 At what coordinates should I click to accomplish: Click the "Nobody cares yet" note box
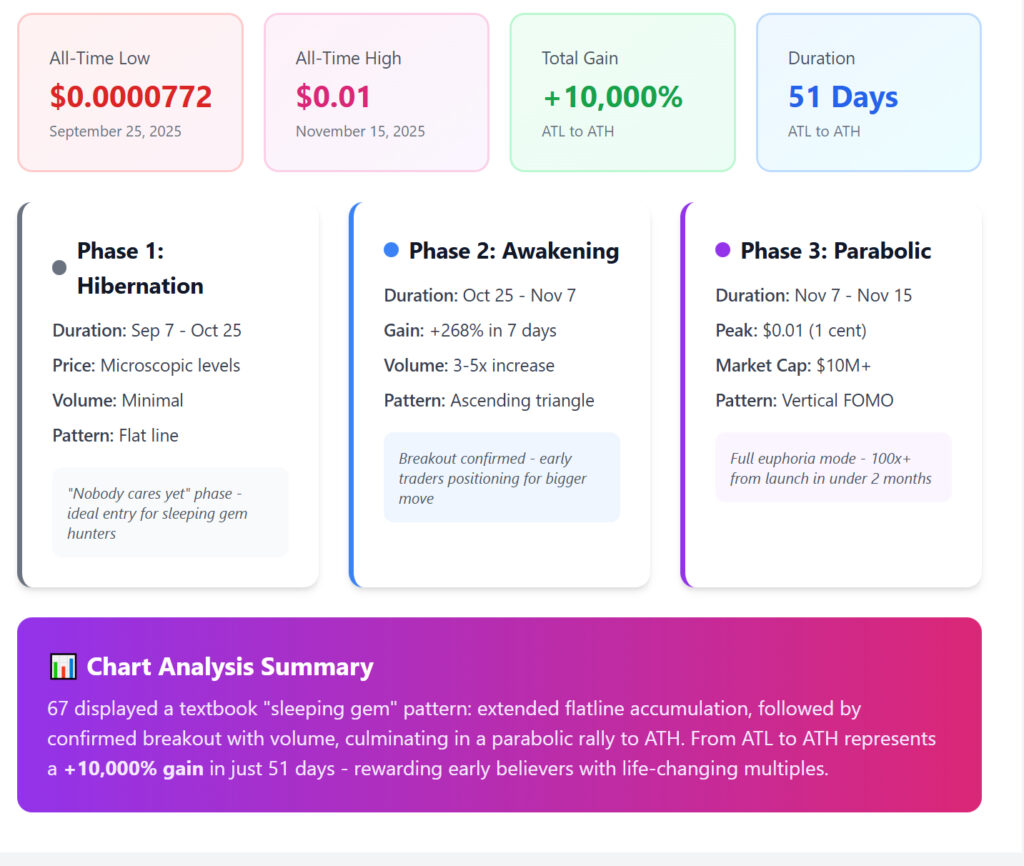point(170,513)
